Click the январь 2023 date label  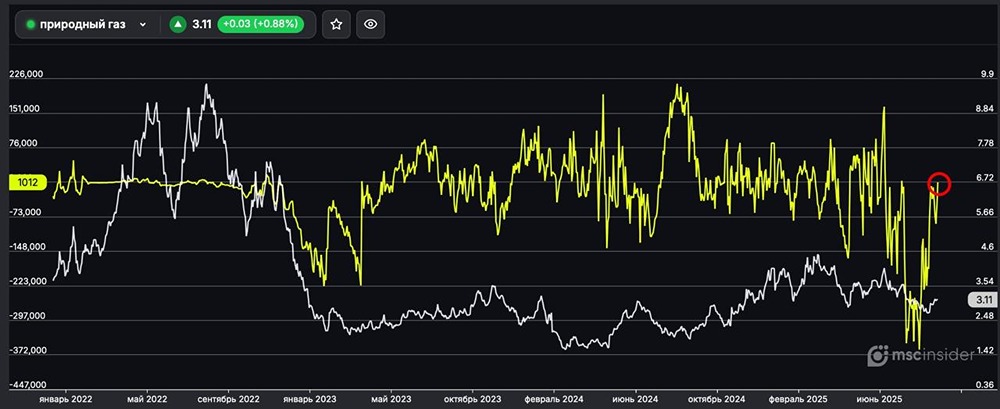309,399
